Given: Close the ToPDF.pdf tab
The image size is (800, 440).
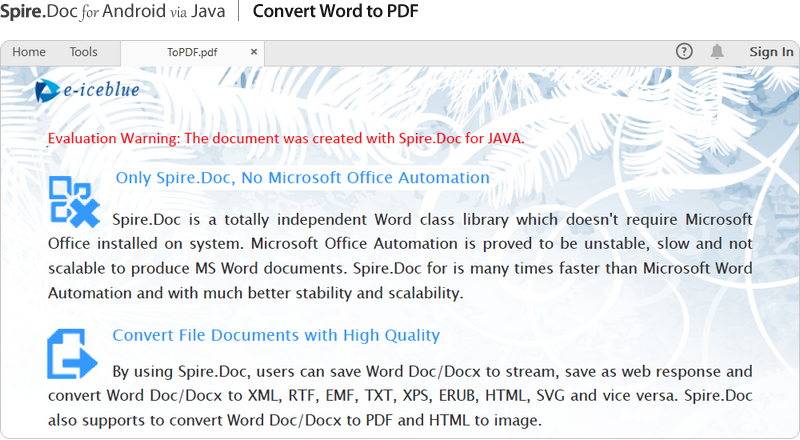Looking at the screenshot, I should 254,52.
